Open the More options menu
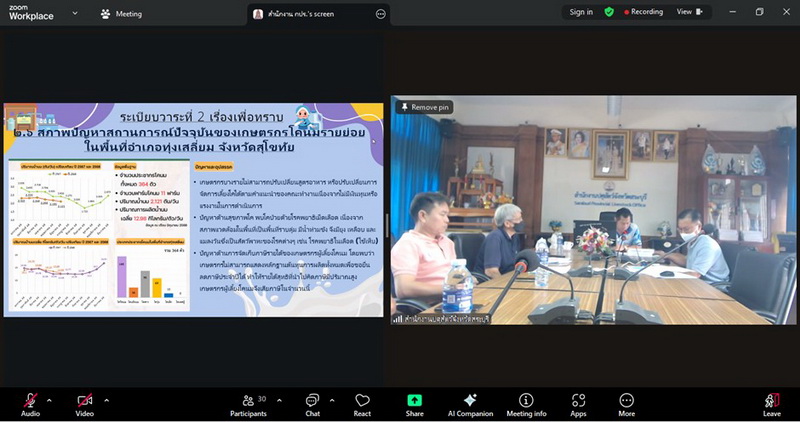This screenshot has width=800, height=422. coord(626,403)
